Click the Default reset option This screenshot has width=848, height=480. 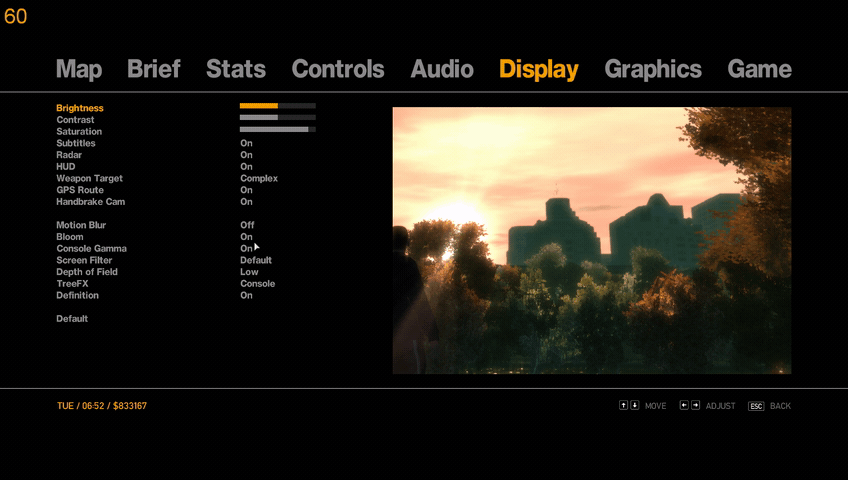(x=72, y=319)
